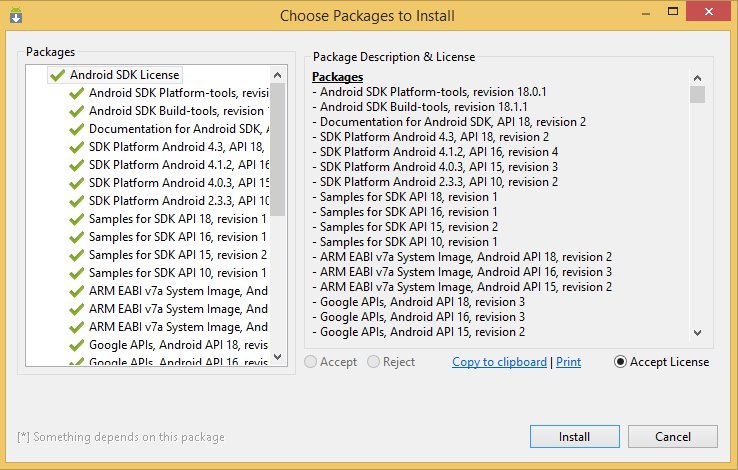Click Copy to clipboard link

(499, 362)
